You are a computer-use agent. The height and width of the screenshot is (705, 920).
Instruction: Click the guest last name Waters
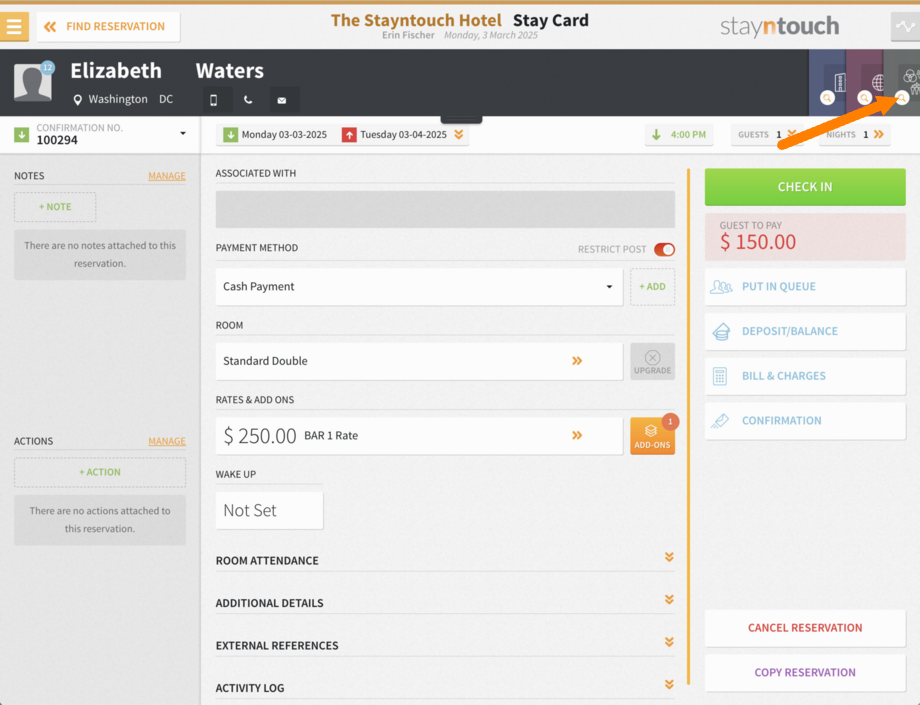point(229,71)
